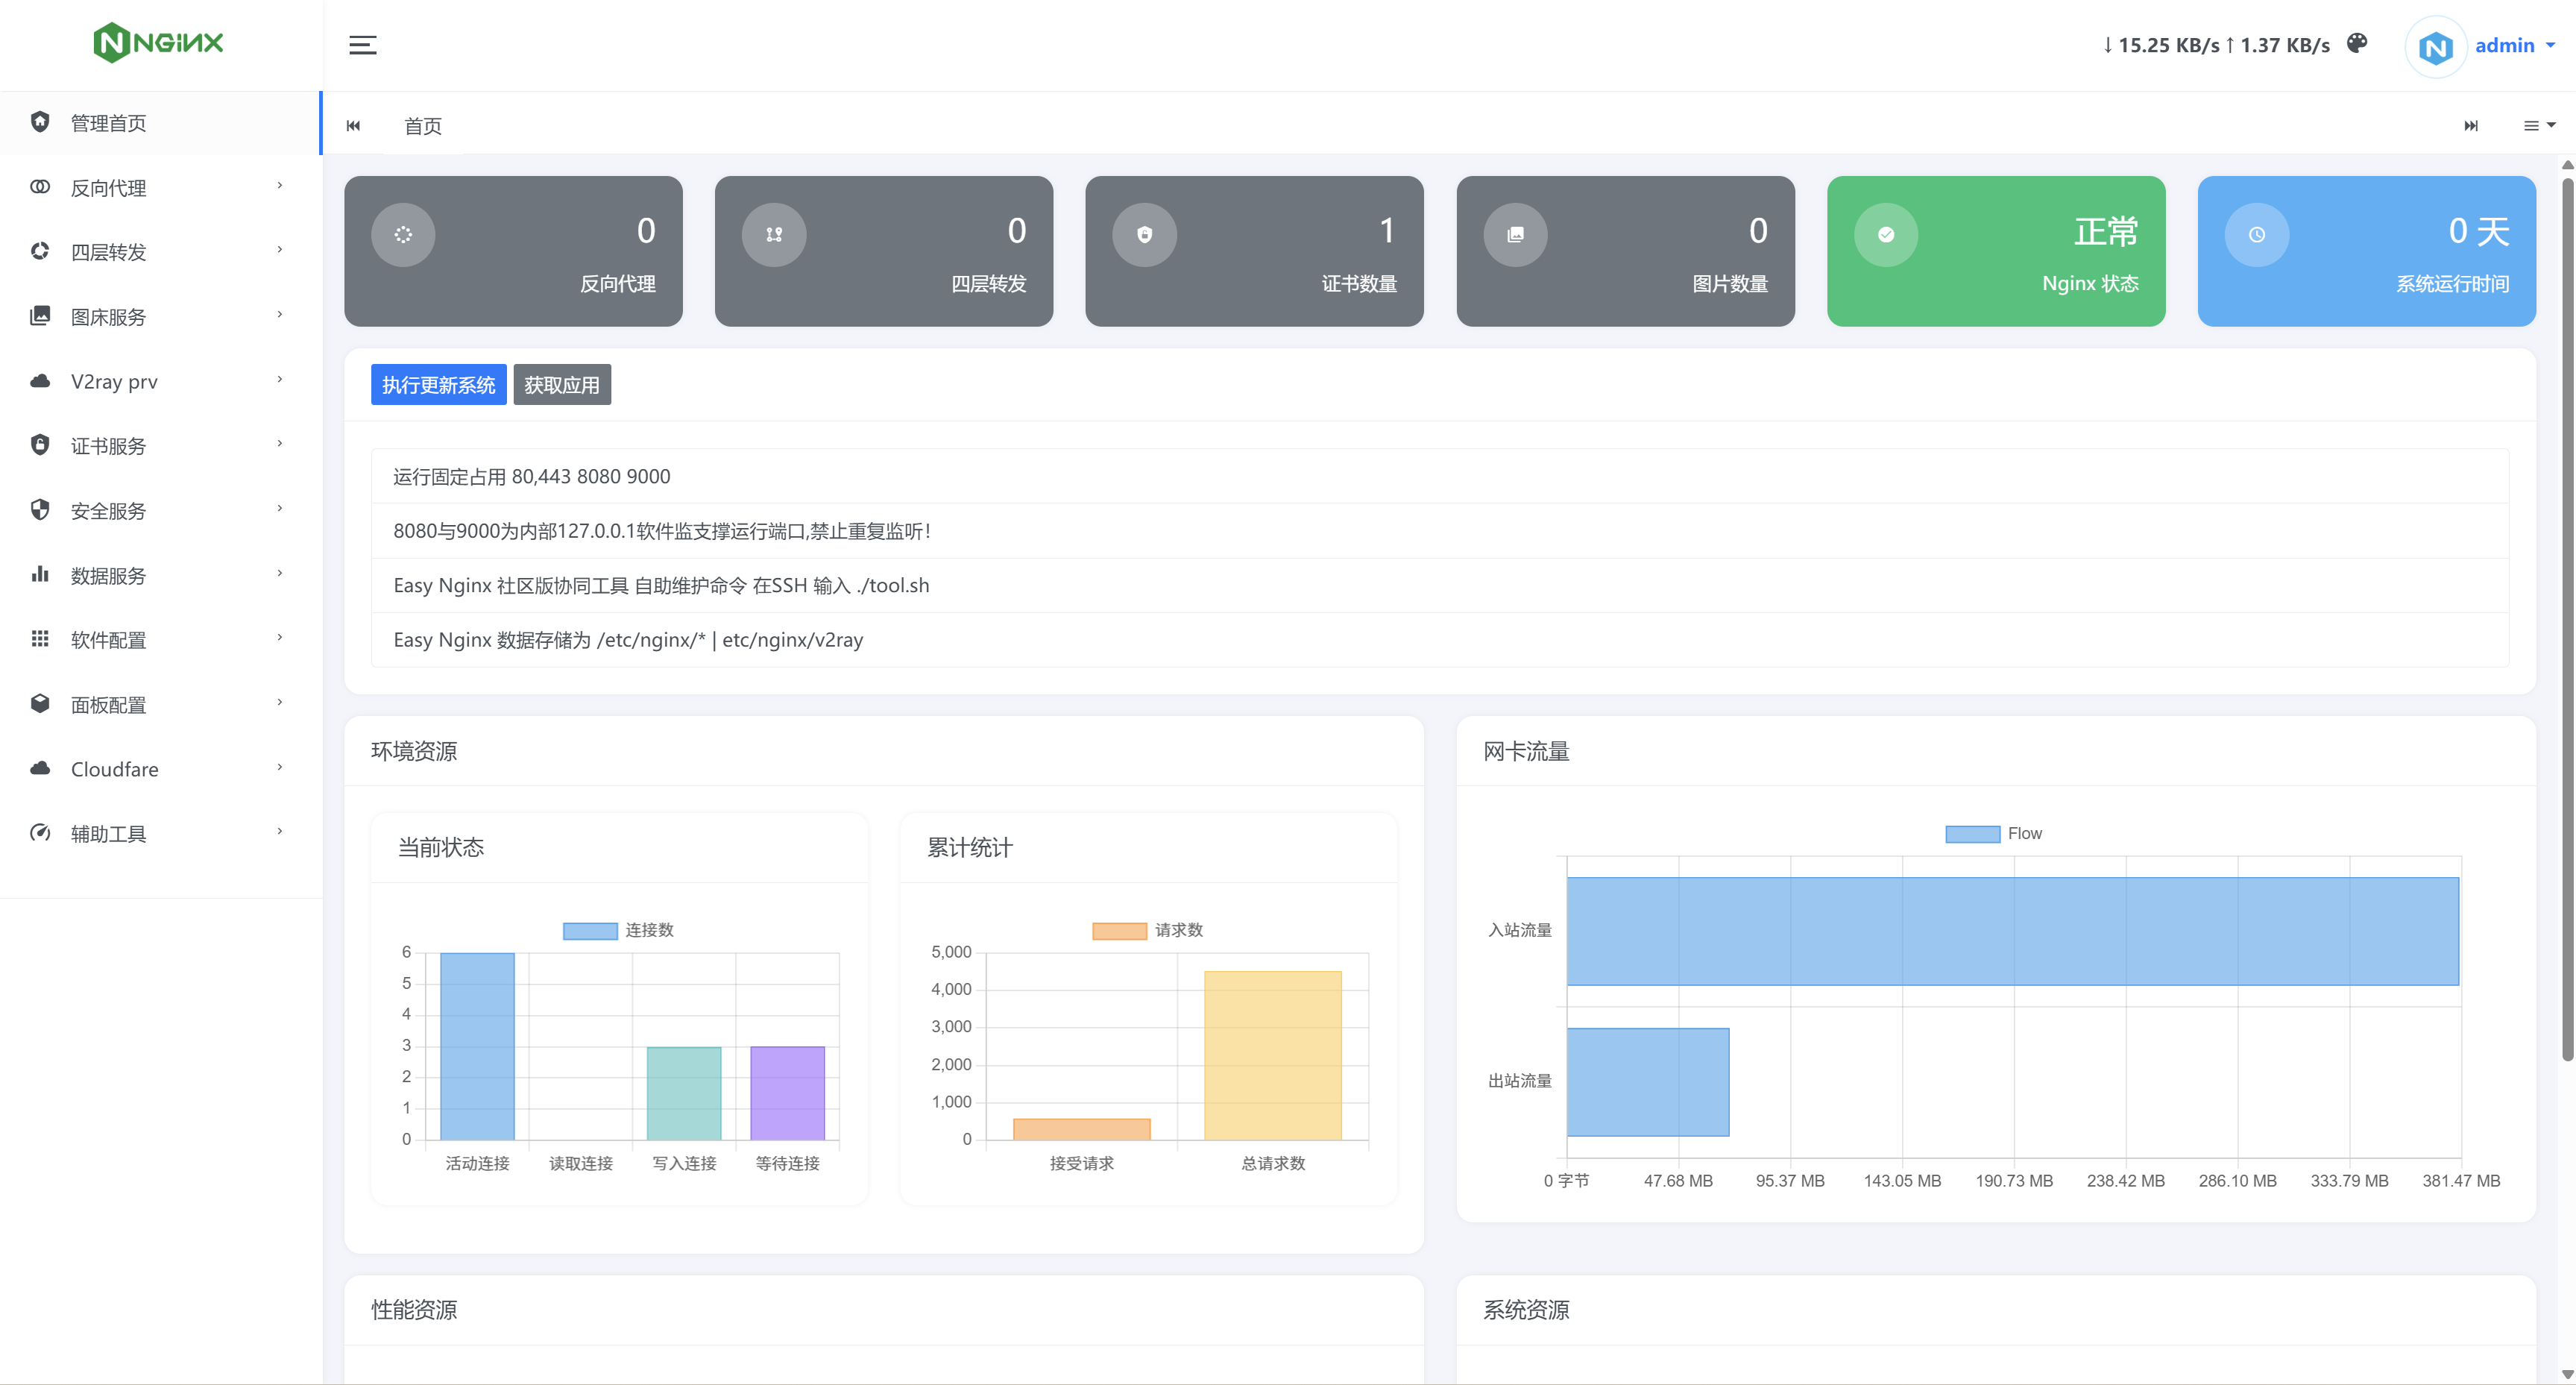This screenshot has width=2576, height=1385.
Task: Expand the 反向代理 menu chevron
Action: pos(280,186)
